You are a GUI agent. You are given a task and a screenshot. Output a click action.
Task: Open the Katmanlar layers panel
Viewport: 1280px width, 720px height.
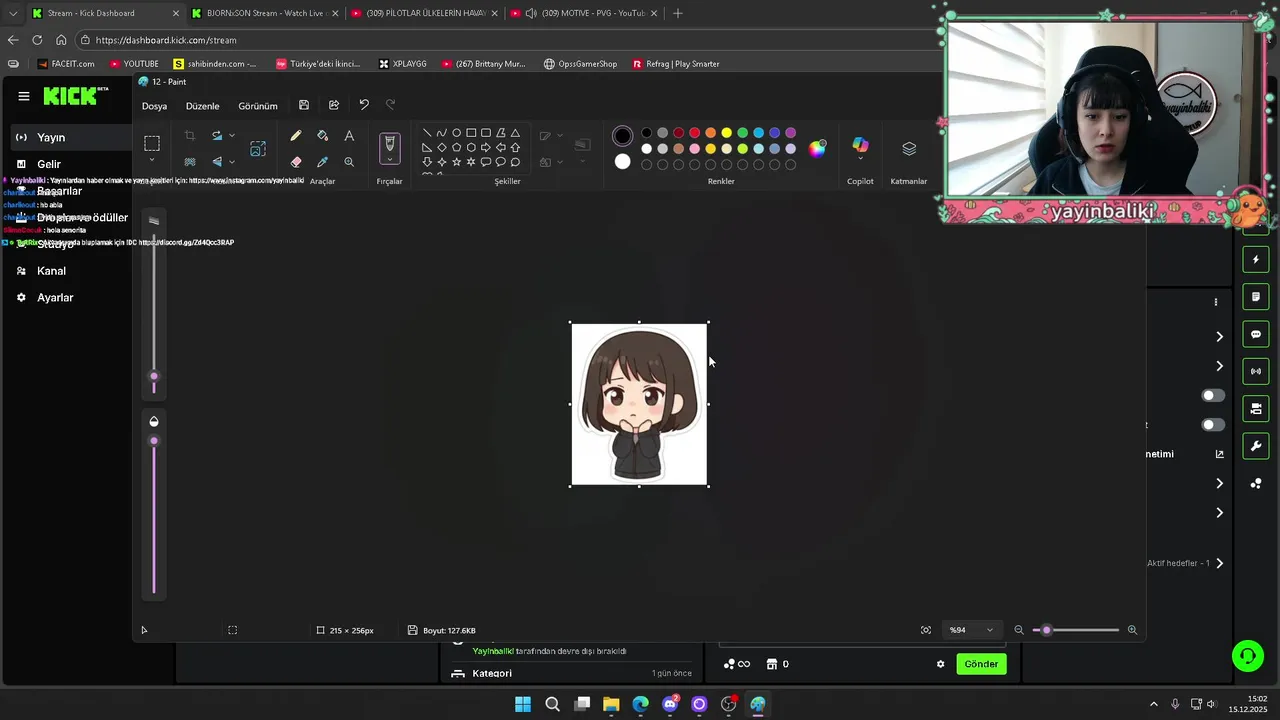pos(909,148)
